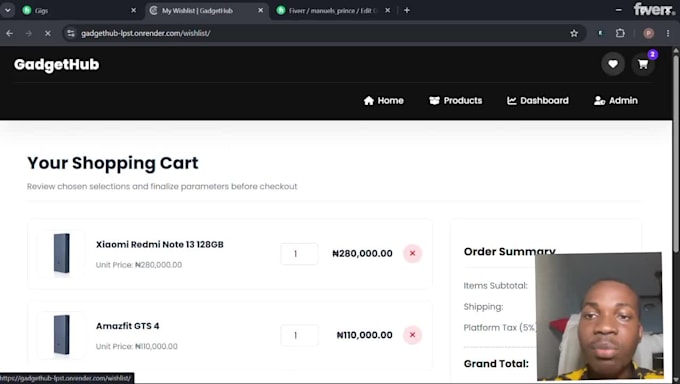The image size is (680, 384).
Task: View site information icon in address bar
Action: pos(71,33)
